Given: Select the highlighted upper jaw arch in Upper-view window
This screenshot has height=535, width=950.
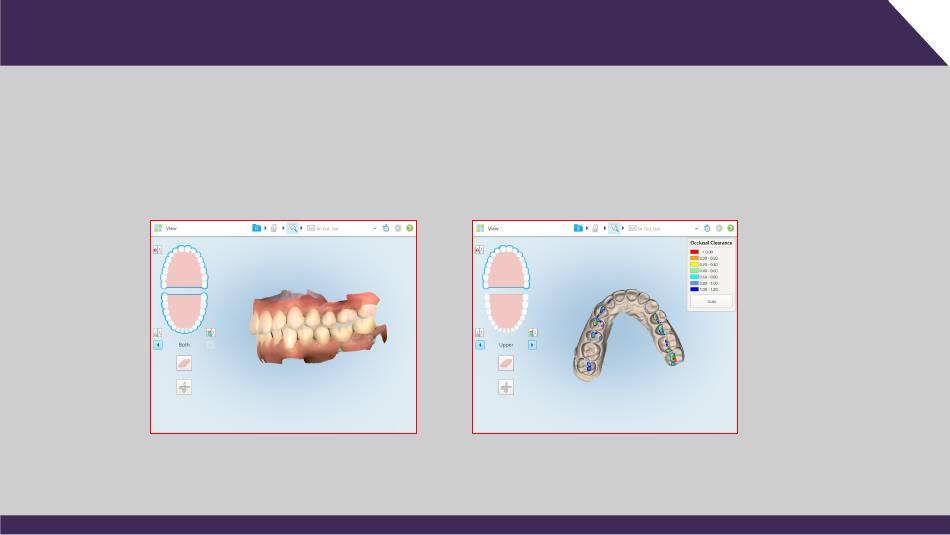Looking at the screenshot, I should pyautogui.click(x=506, y=267).
